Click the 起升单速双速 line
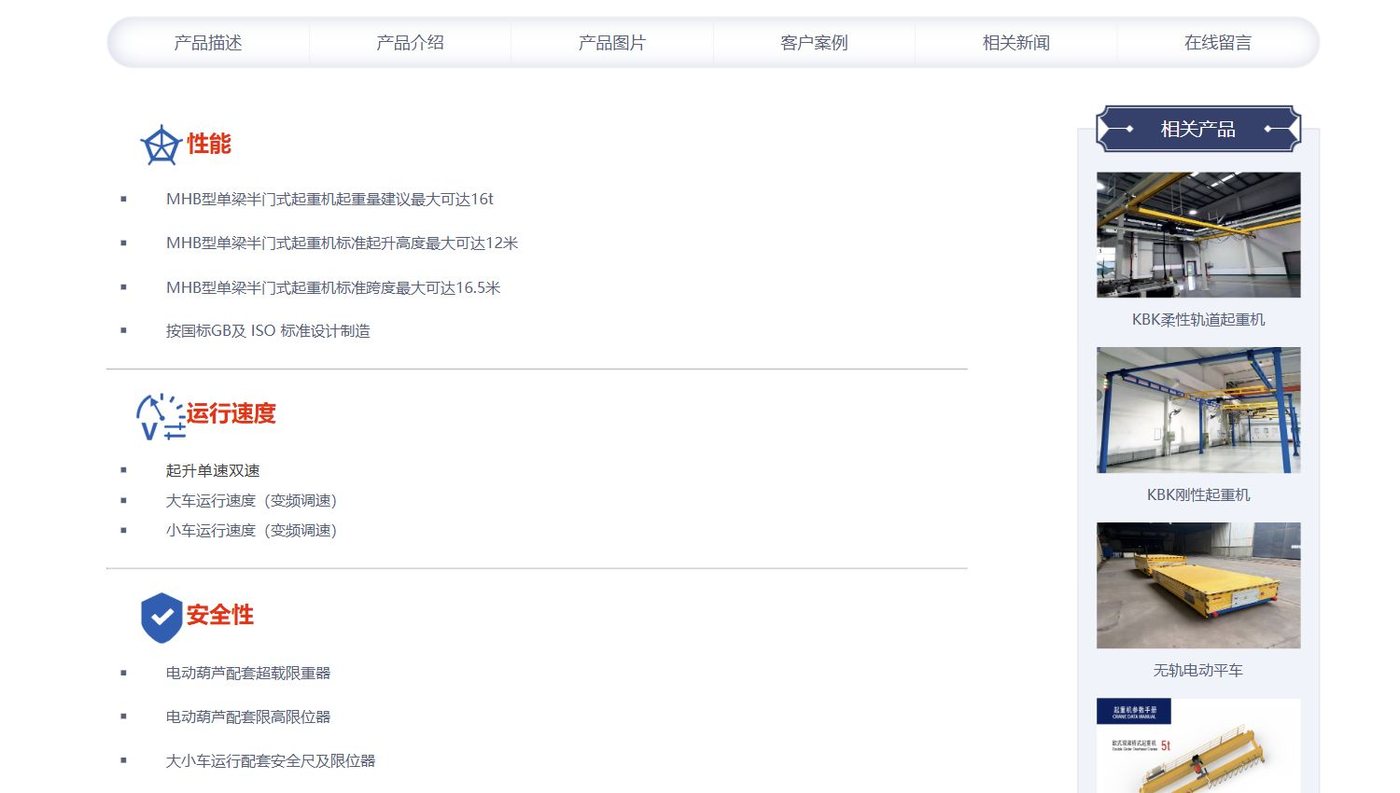Image resolution: width=1400 pixels, height=793 pixels. (213, 471)
